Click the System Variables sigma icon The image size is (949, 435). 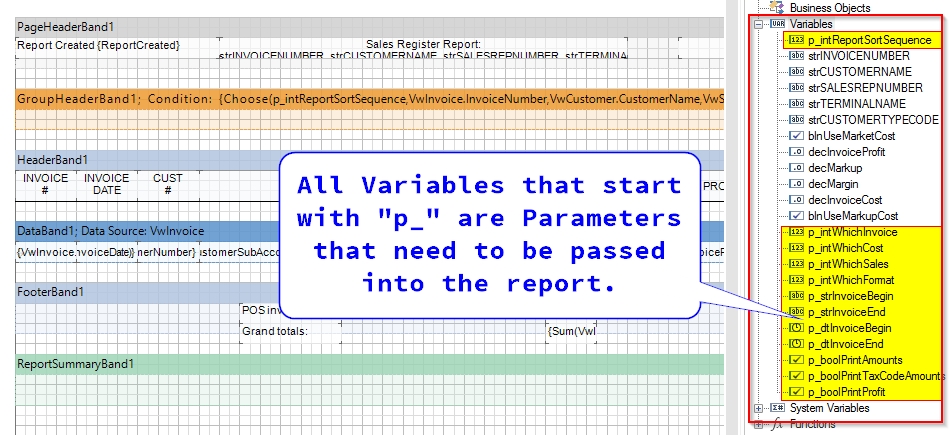pyautogui.click(x=777, y=408)
